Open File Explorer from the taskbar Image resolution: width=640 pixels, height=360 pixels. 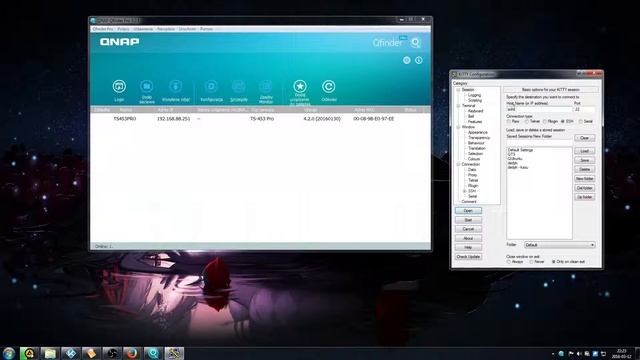click(x=50, y=353)
